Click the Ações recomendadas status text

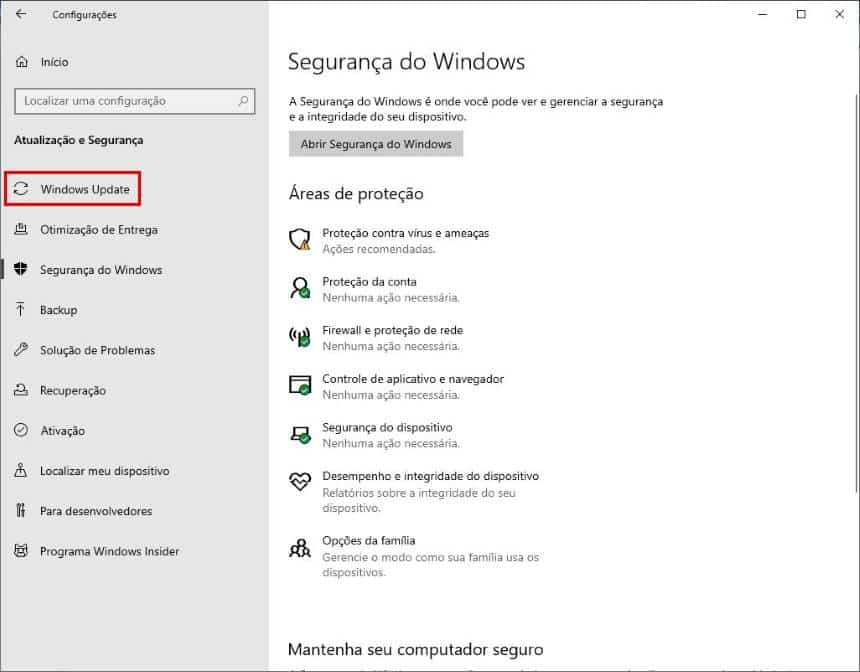(x=379, y=249)
